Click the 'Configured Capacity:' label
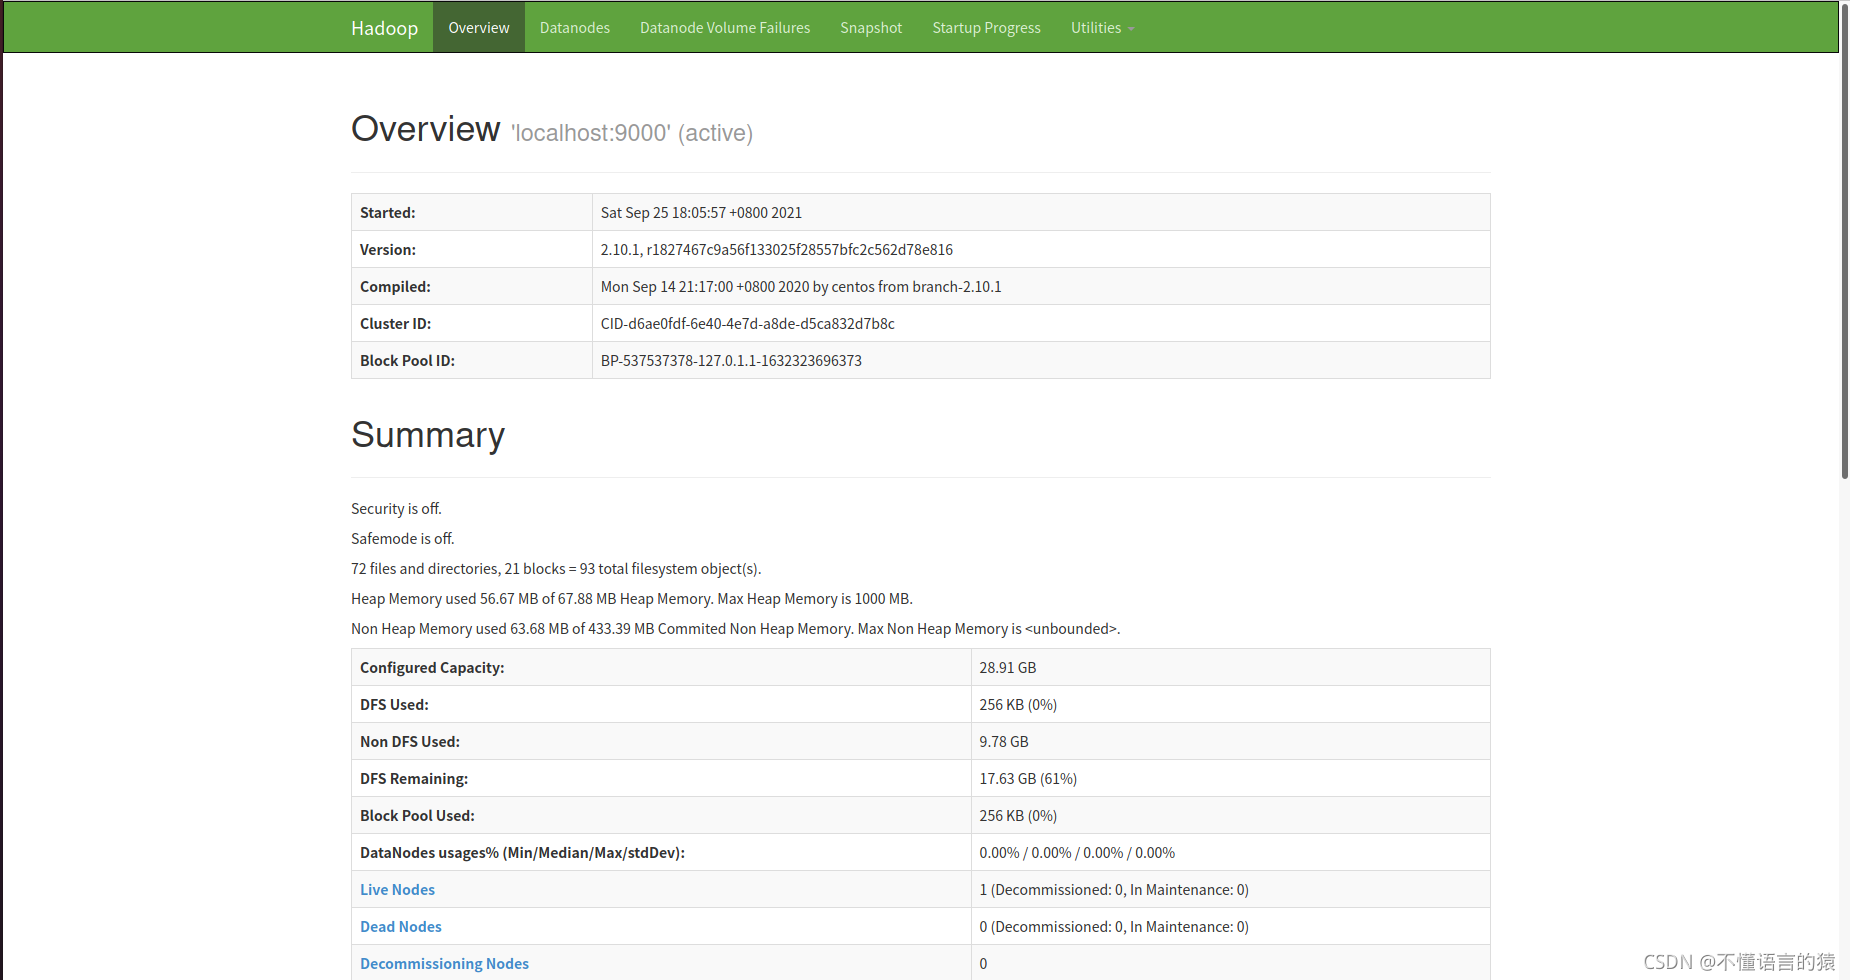This screenshot has width=1850, height=980. point(432,668)
